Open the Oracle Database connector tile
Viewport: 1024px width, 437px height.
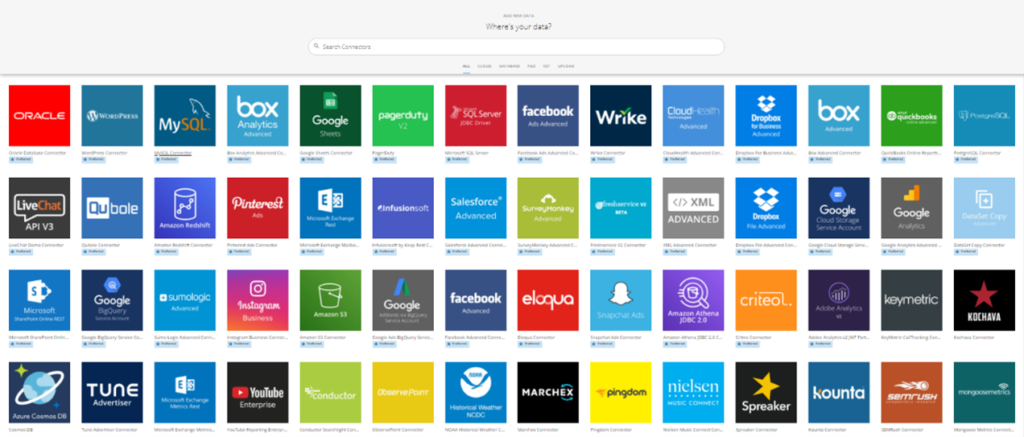coord(39,116)
